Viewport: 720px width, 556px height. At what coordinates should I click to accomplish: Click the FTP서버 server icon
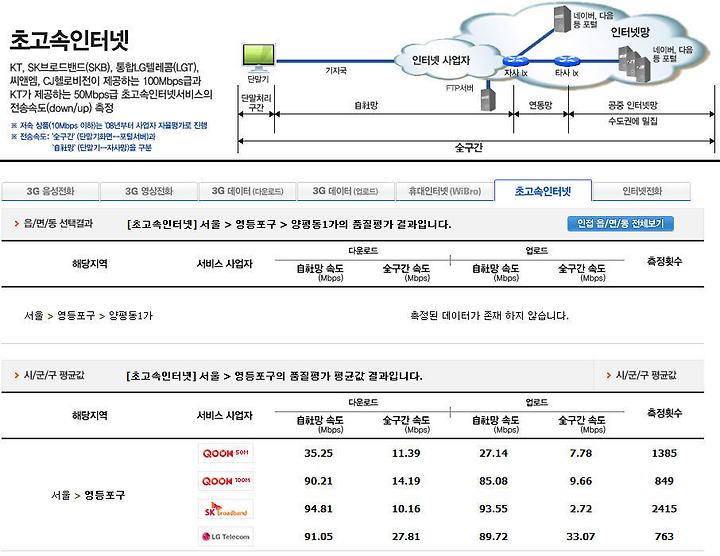pyautogui.click(x=488, y=99)
